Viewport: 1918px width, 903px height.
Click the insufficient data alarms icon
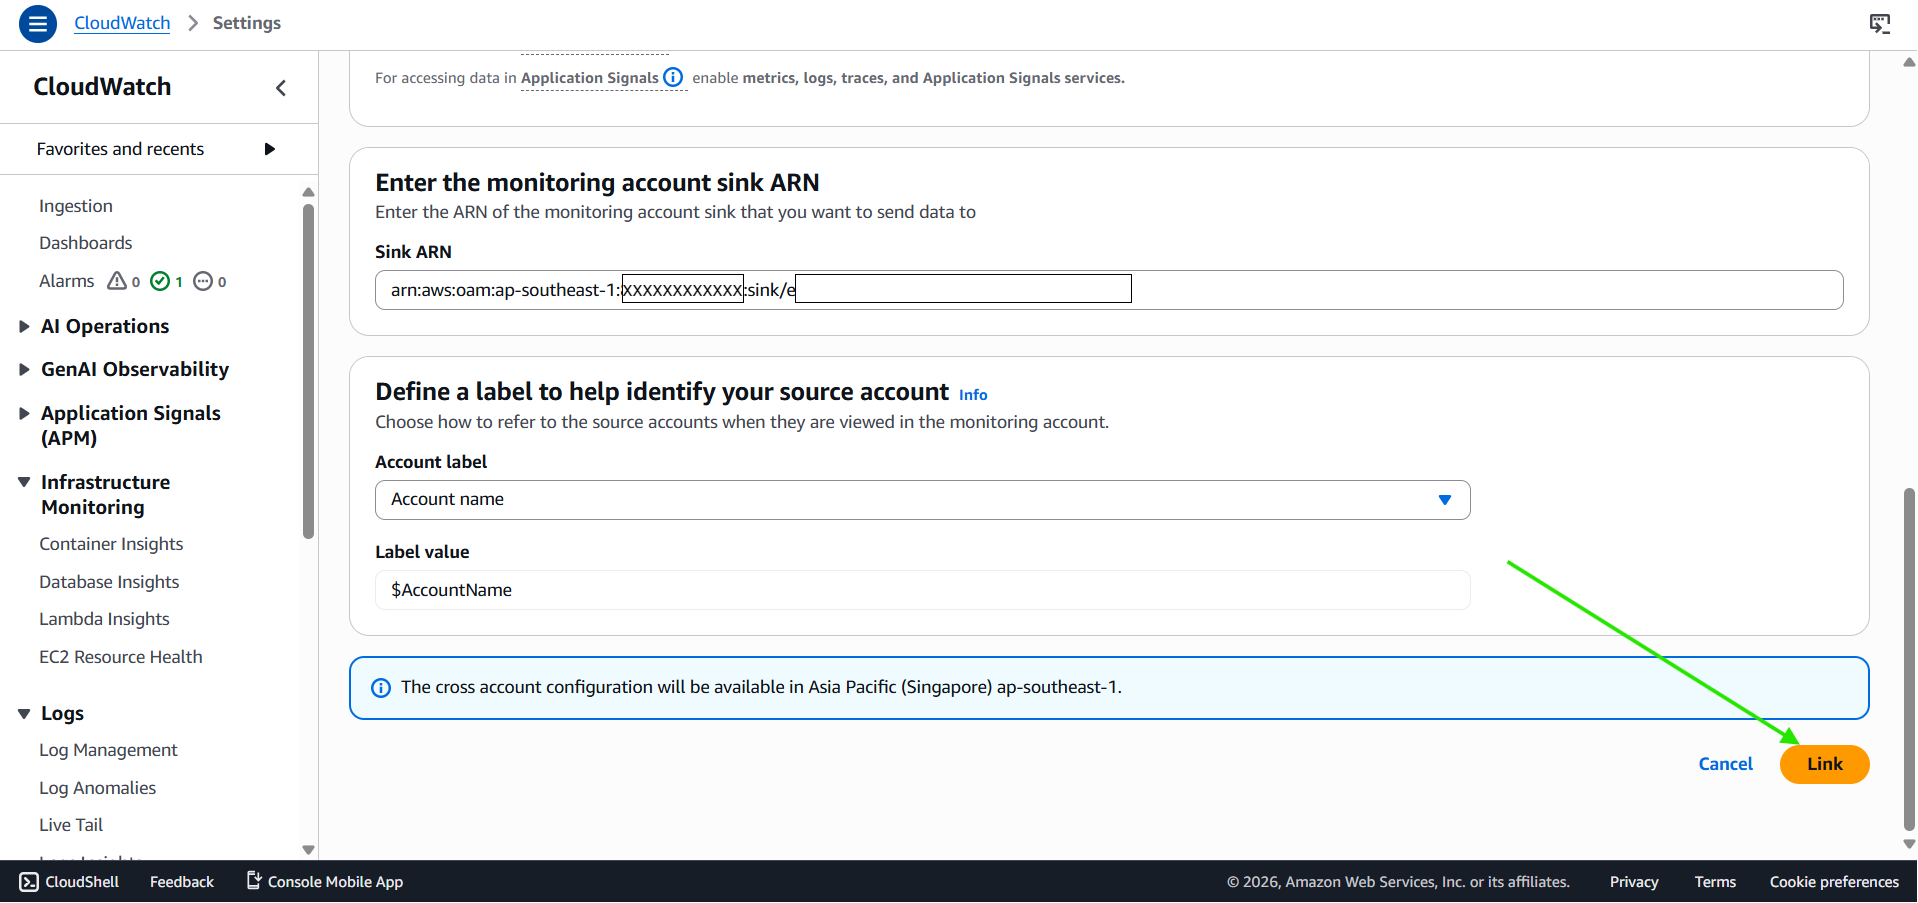click(203, 281)
